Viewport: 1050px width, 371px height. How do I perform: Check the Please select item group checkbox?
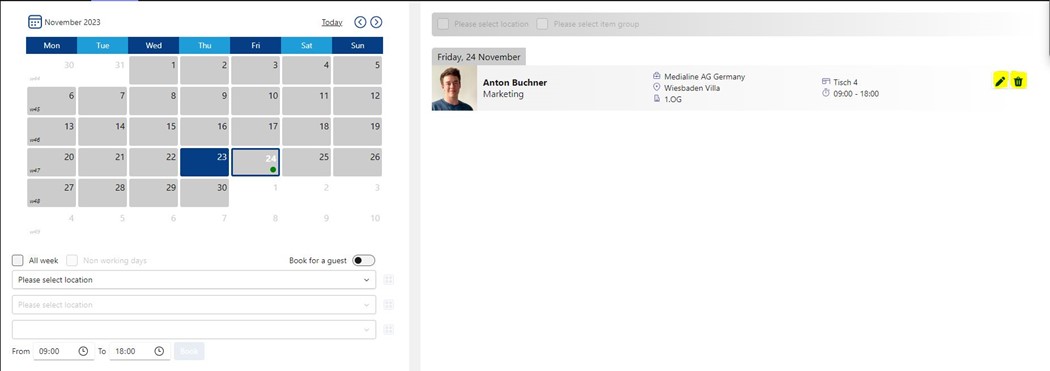(x=542, y=24)
